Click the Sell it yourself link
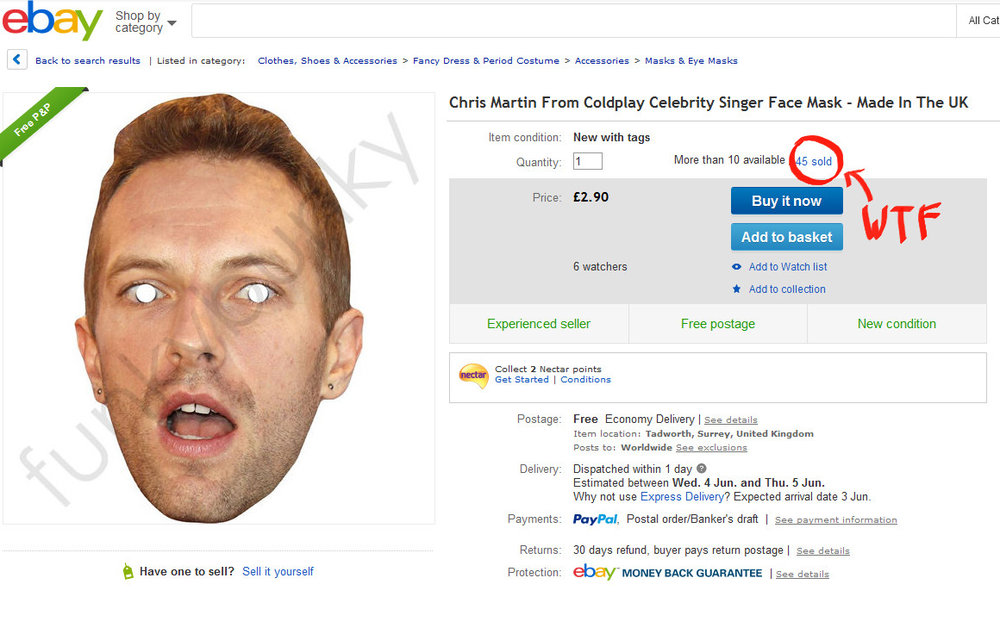 pyautogui.click(x=278, y=571)
